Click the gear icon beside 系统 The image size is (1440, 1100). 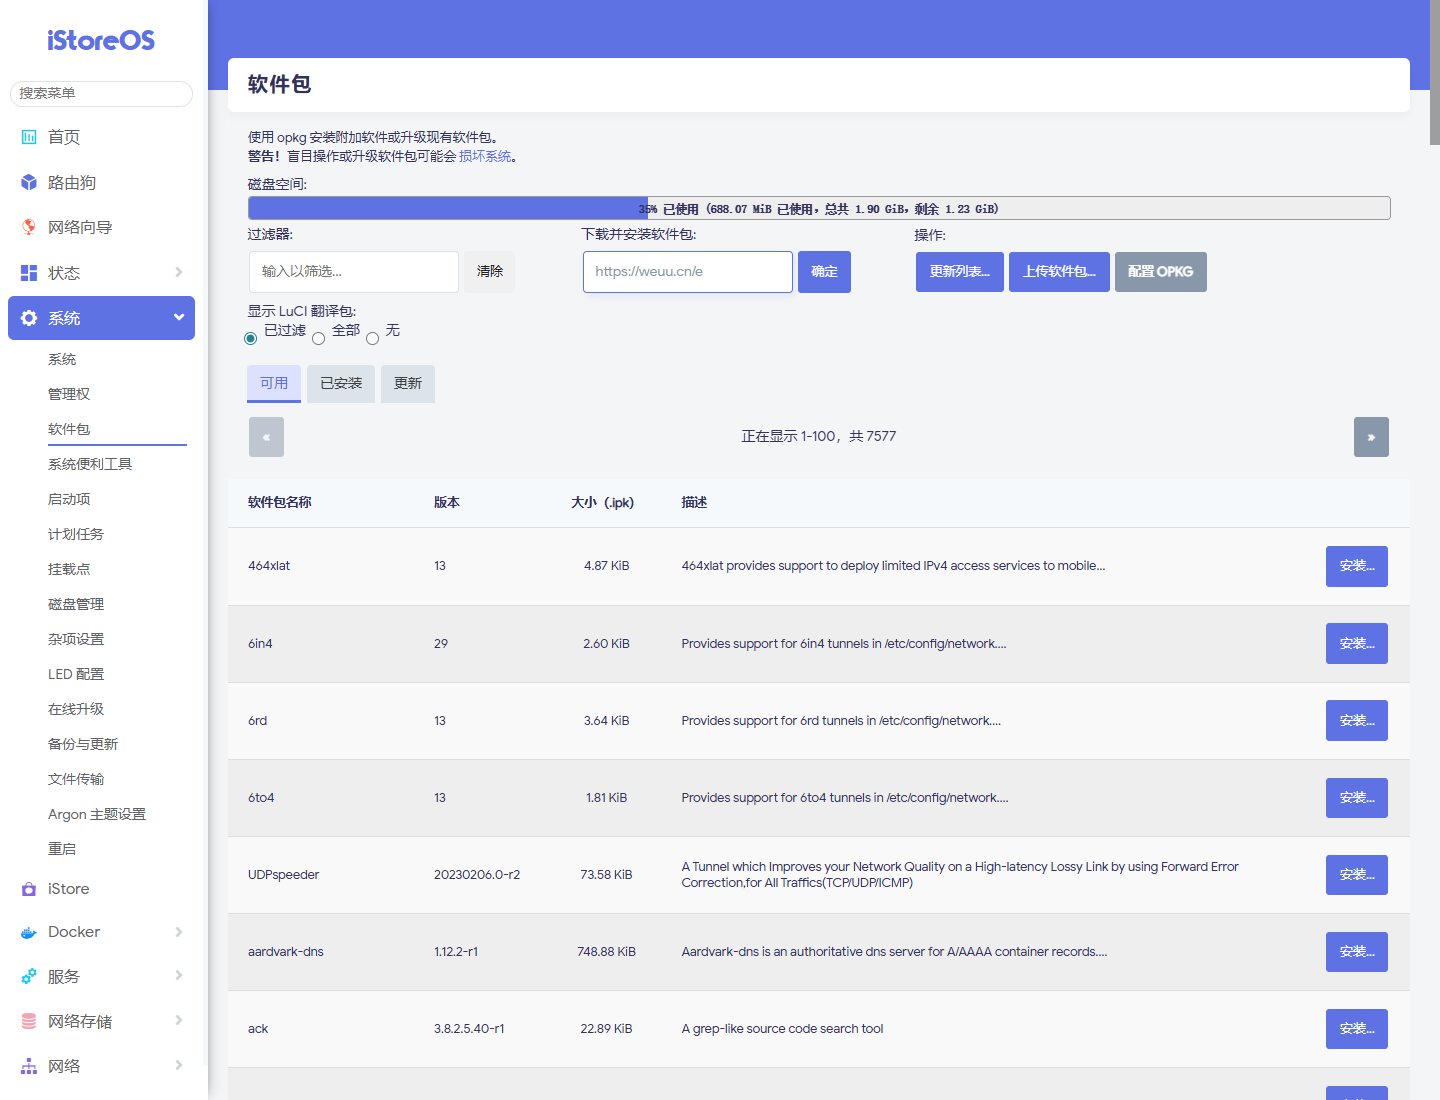pos(29,318)
